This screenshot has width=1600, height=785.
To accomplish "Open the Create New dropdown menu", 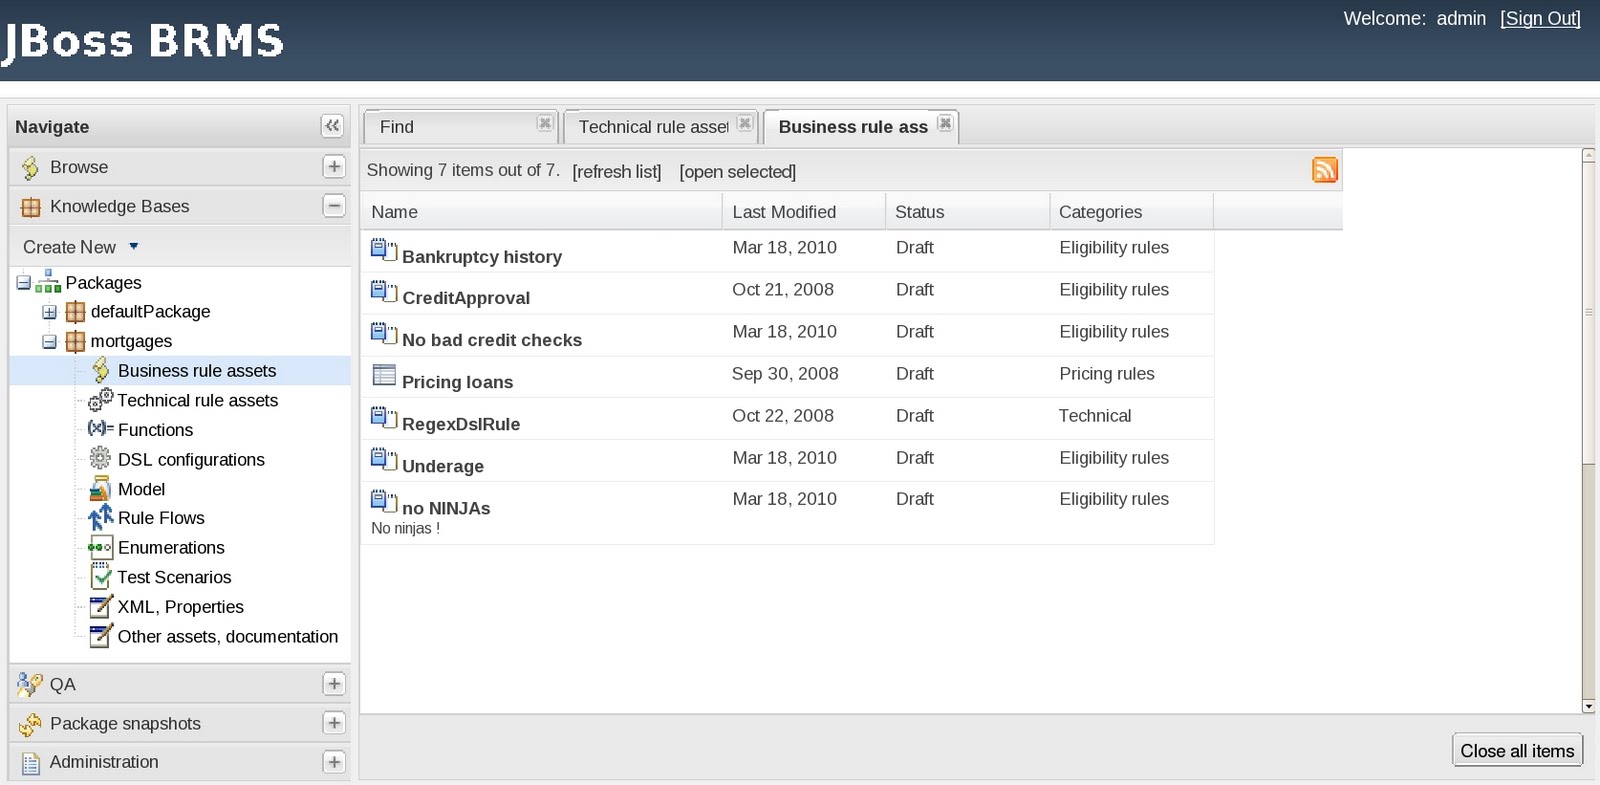I will (x=81, y=247).
